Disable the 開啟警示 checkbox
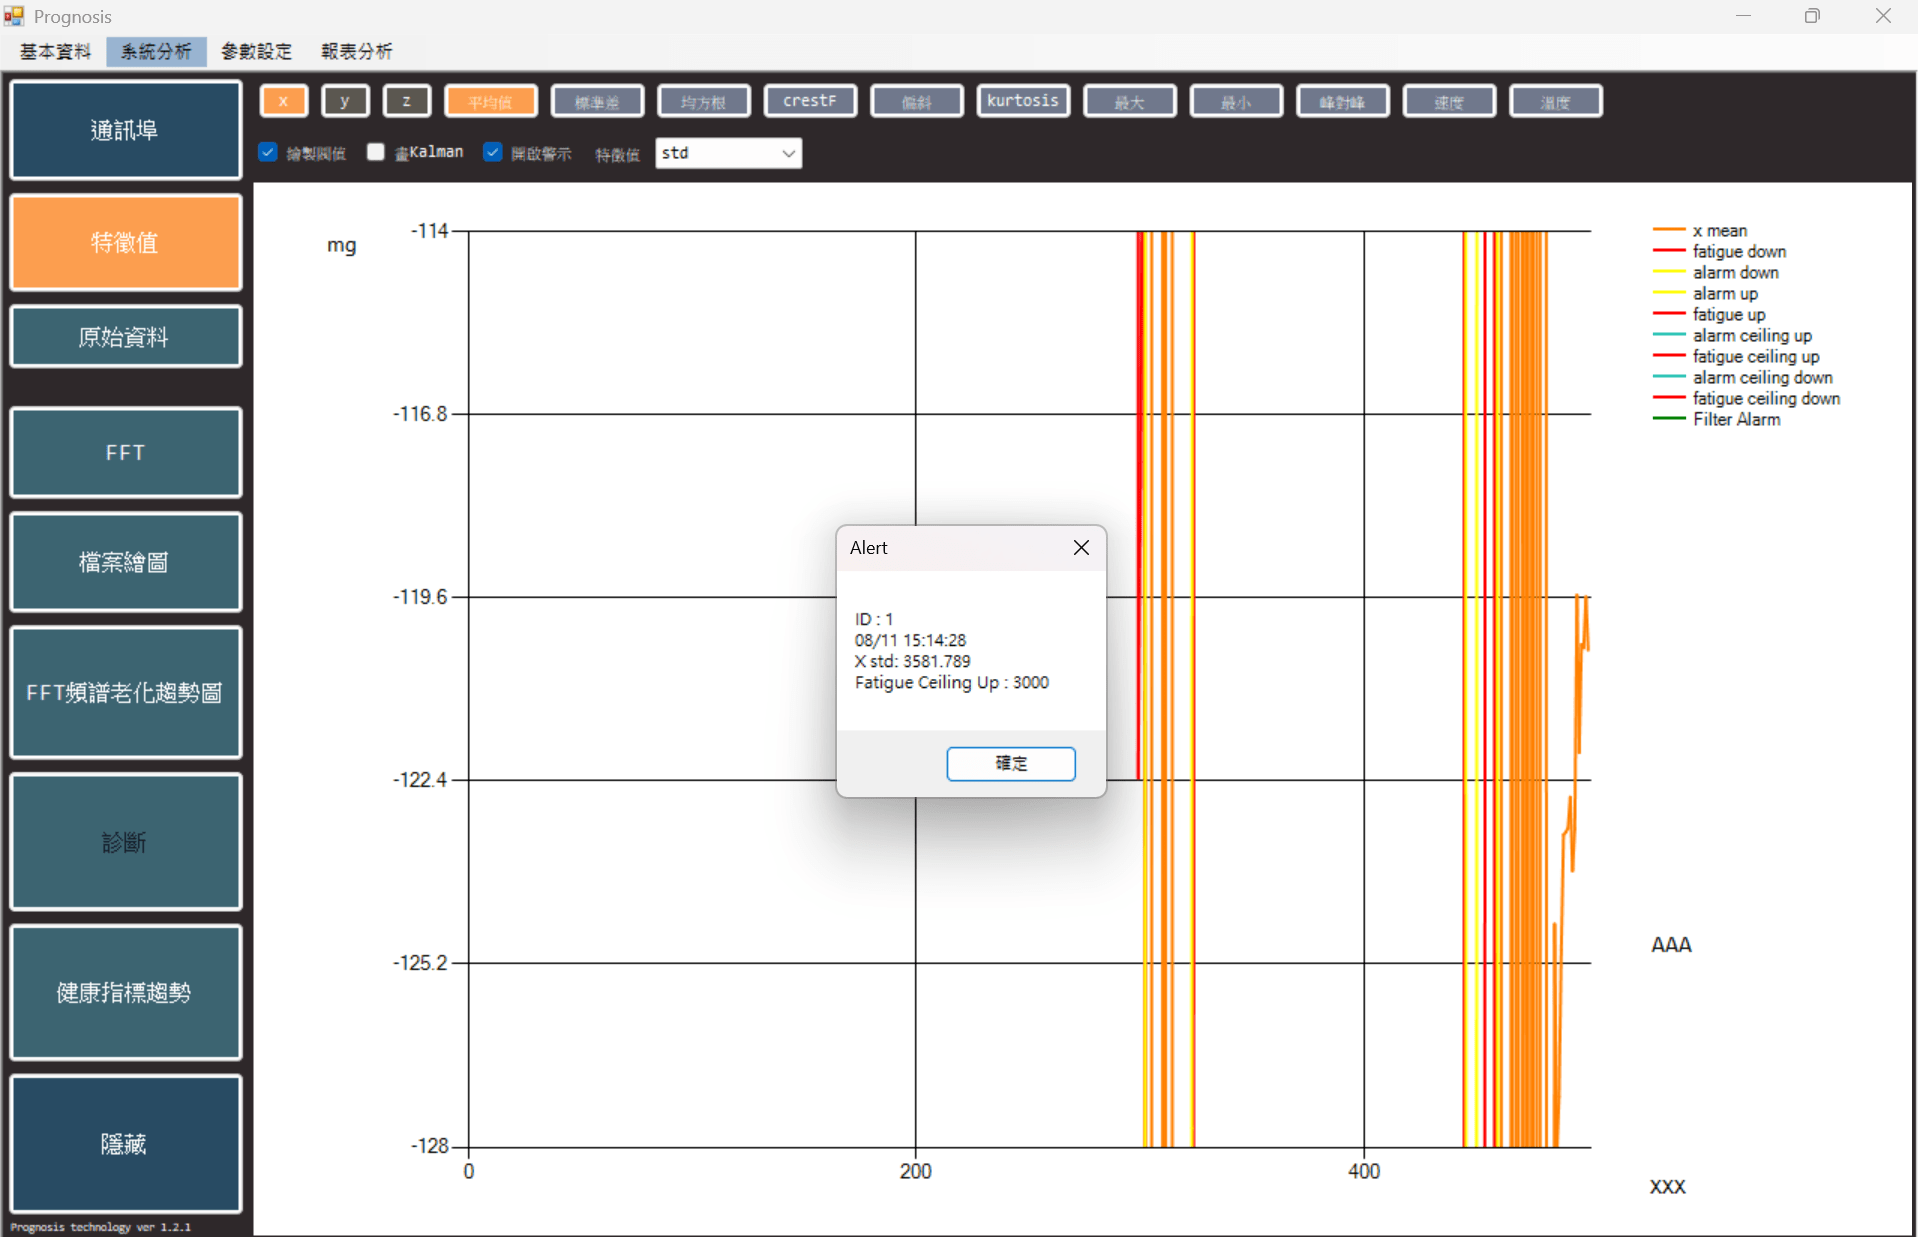The width and height of the screenshot is (1918, 1237). (492, 152)
